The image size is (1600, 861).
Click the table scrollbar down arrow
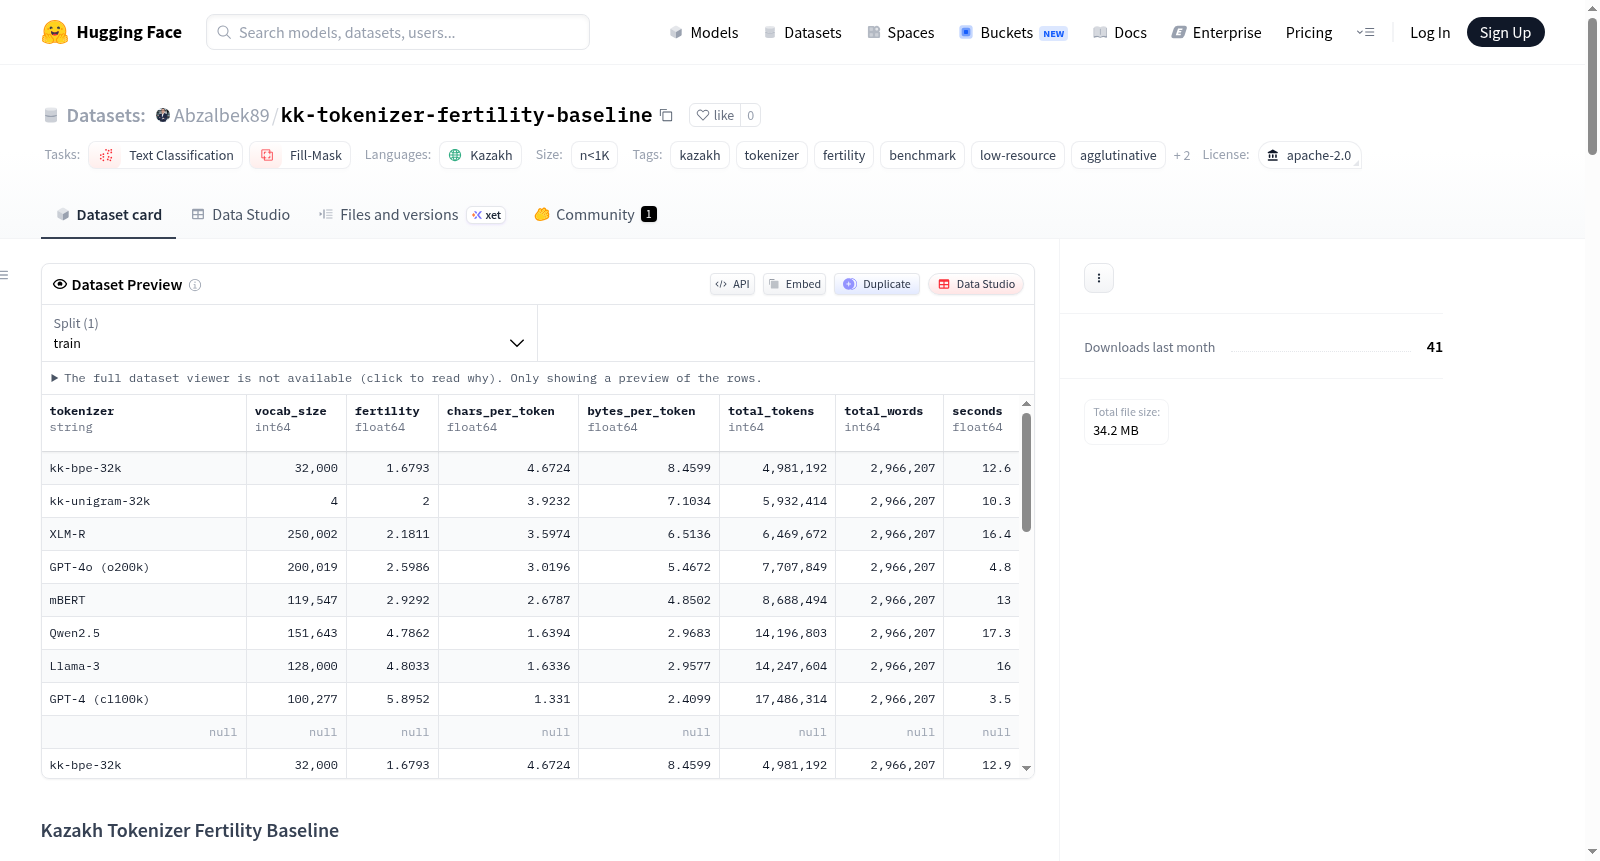1026,768
